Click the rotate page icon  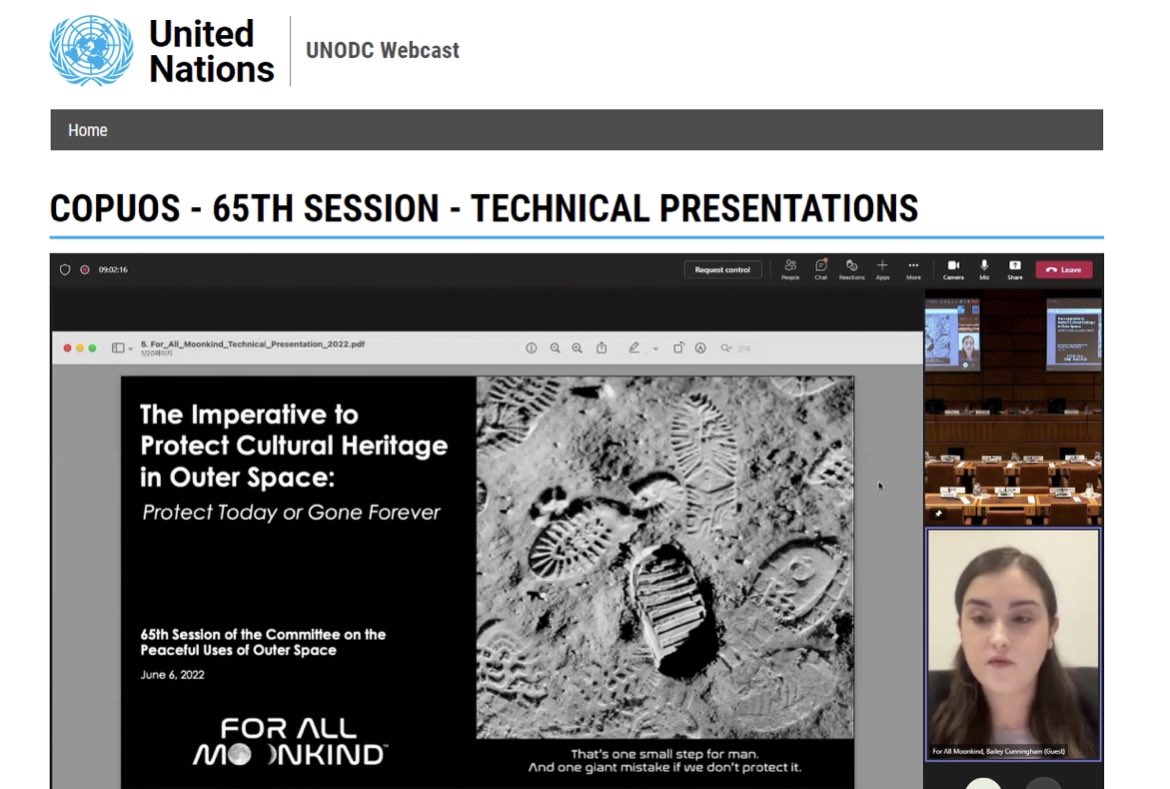[x=678, y=348]
